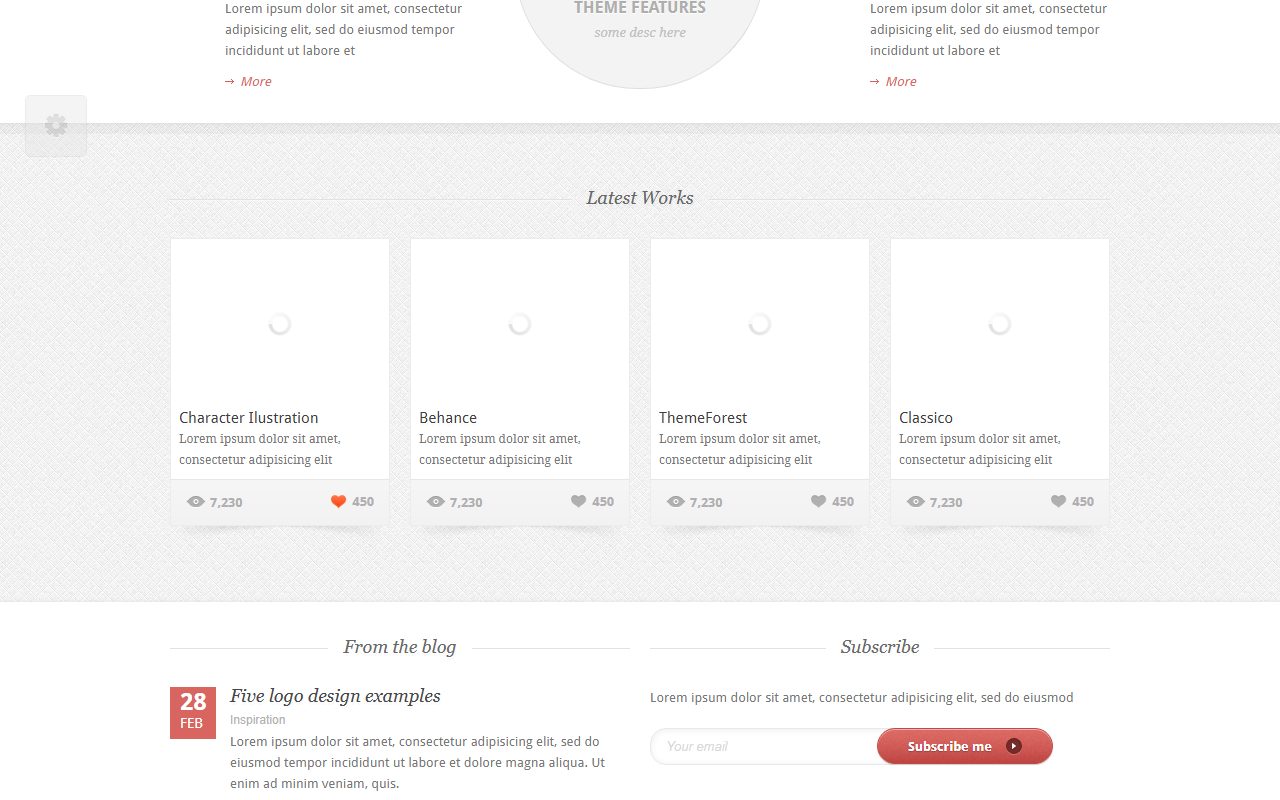This screenshot has height=800, width=1280.
Task: Click the eye views icon on Classico card
Action: [x=915, y=502]
